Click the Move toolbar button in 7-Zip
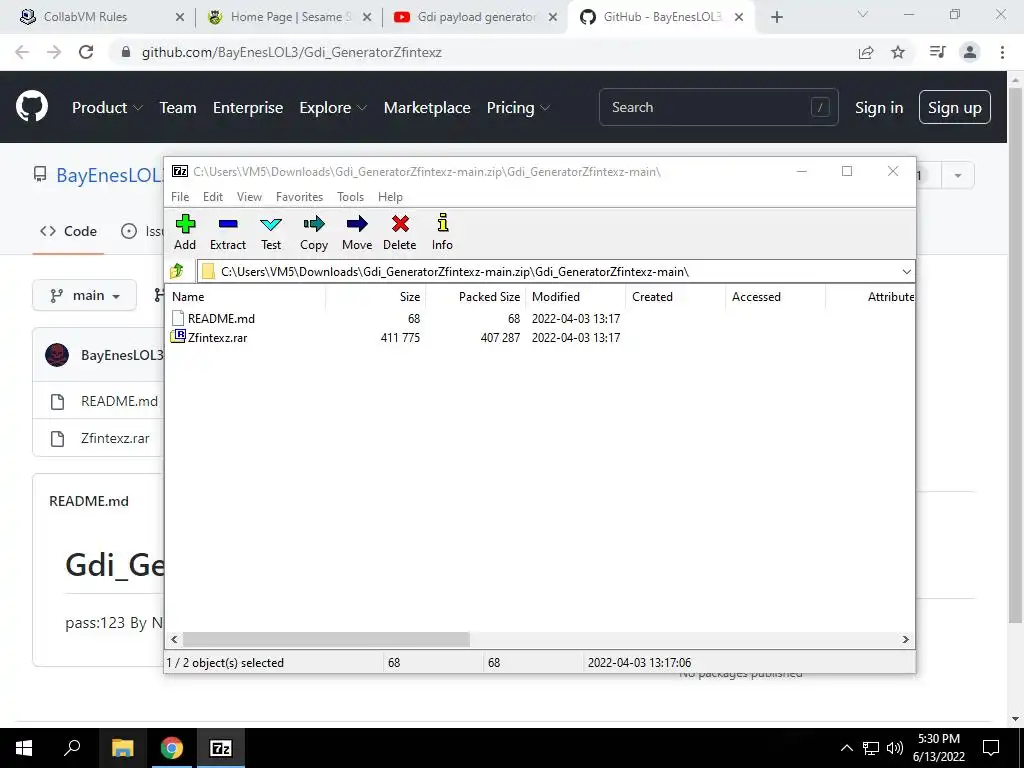 tap(357, 232)
